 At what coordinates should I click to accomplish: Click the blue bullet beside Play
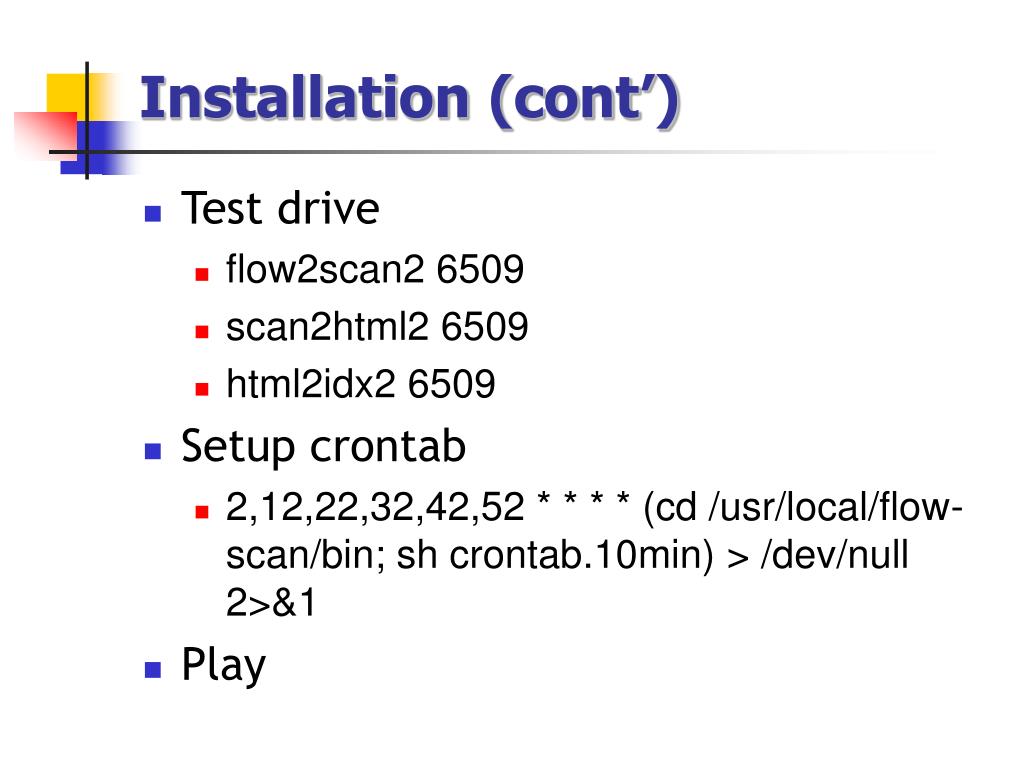tap(153, 669)
